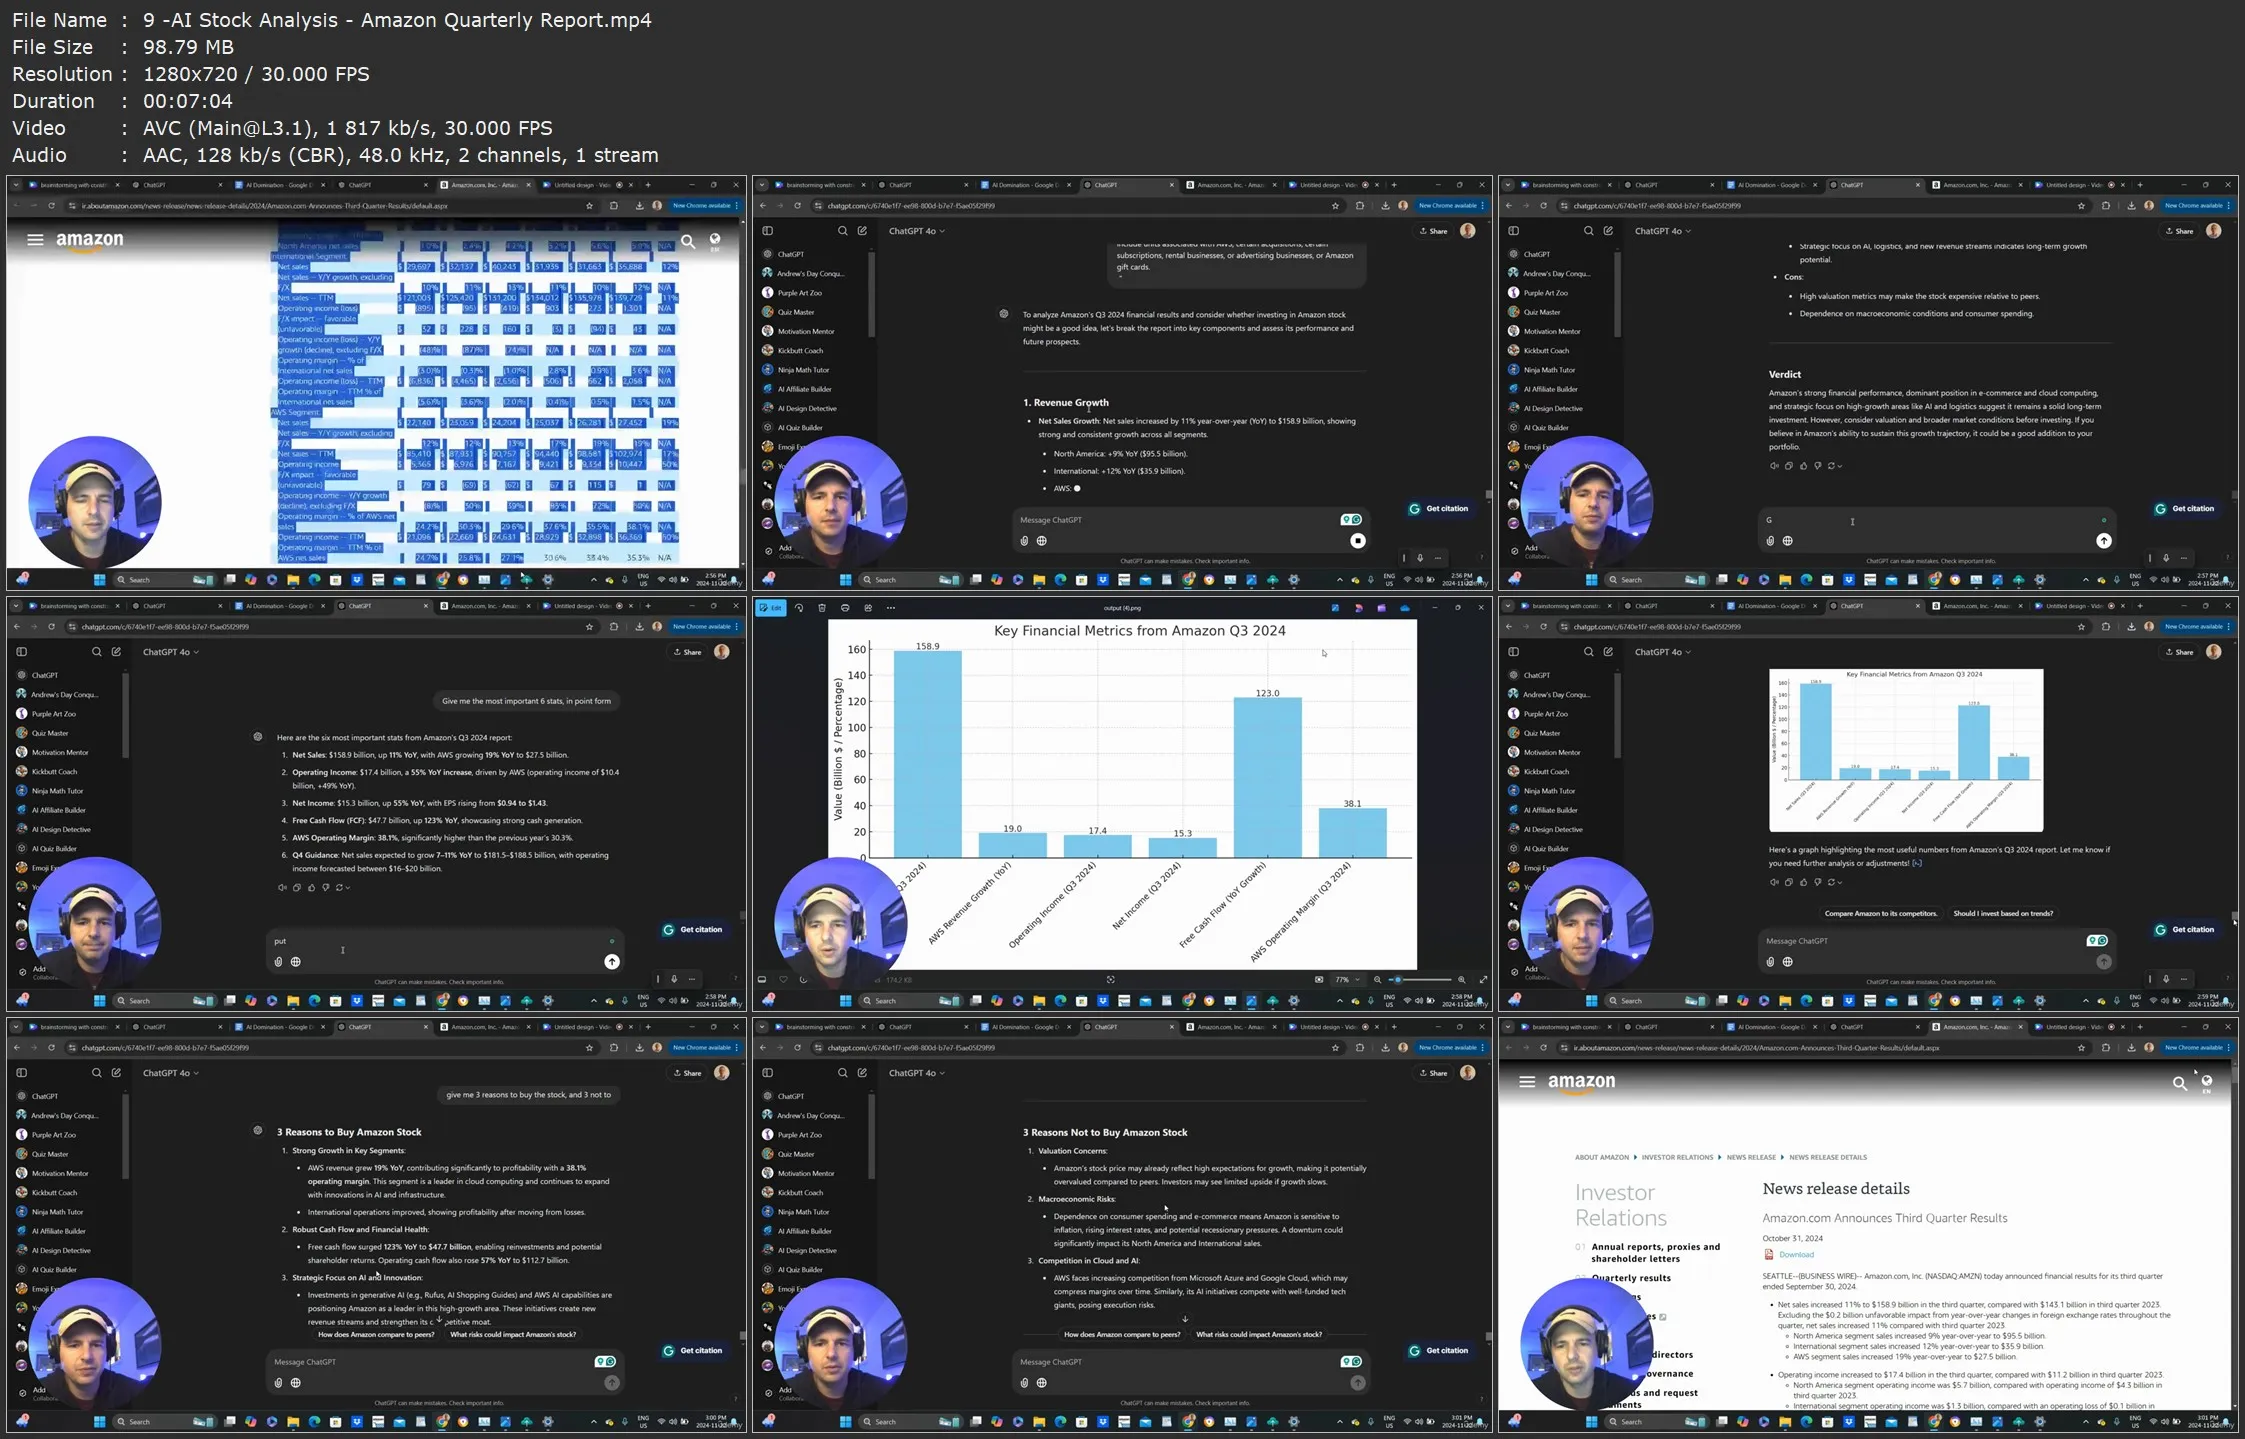Open 'Annual reports, proxies and shareholder letters' item
This screenshot has height=1439, width=2245.
(1655, 1252)
